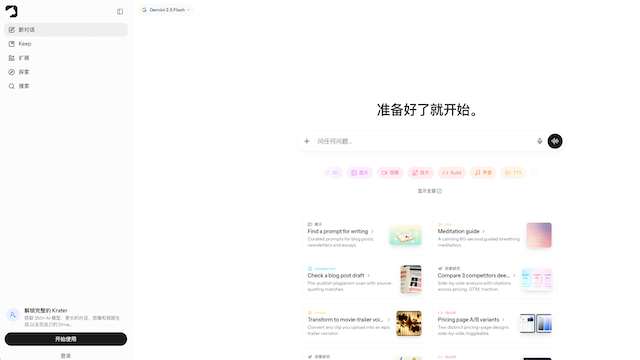640x360 pixels.
Task: Expand the show-all (显示全部) link under the chips
Action: pos(429,191)
